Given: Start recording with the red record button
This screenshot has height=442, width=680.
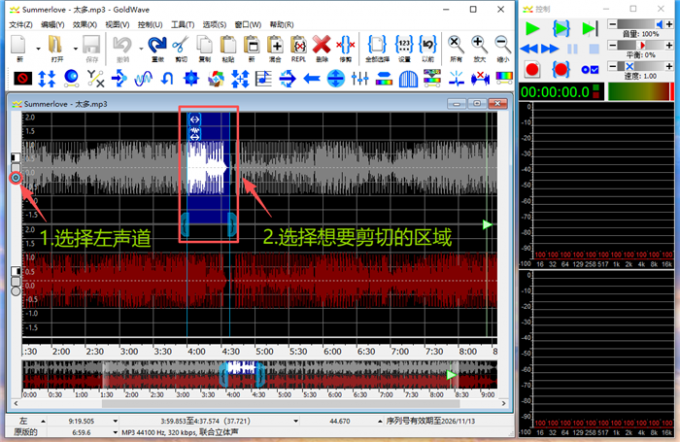Looking at the screenshot, I should [532, 68].
